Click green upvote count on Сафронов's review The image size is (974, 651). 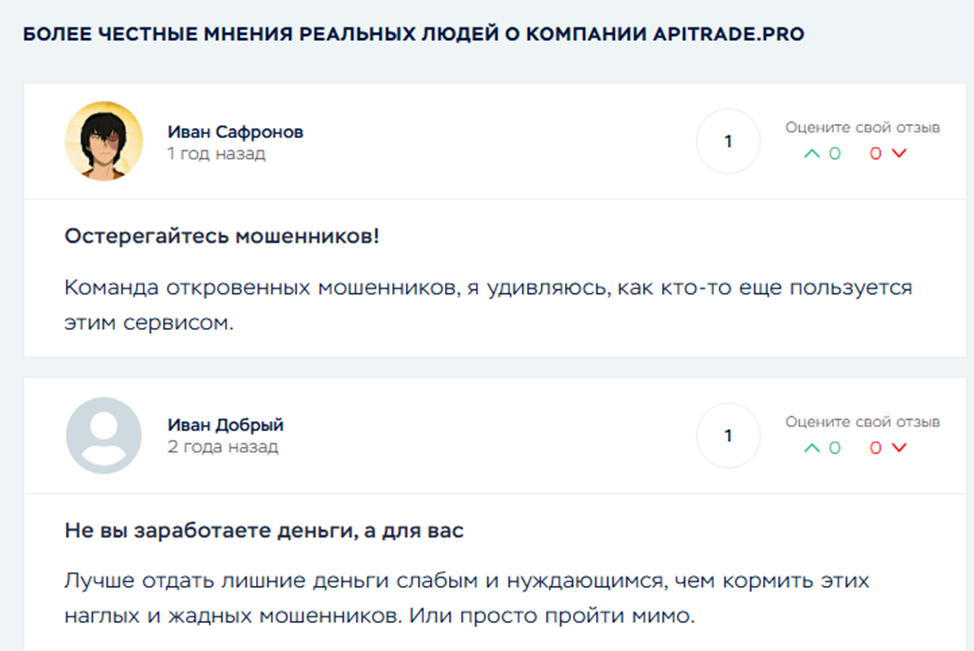pos(834,153)
